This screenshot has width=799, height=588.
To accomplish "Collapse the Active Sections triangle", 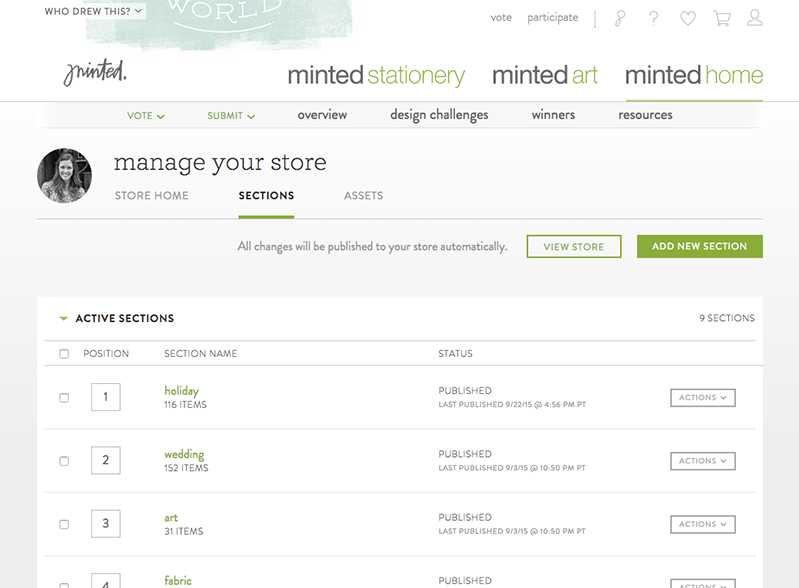I will pyautogui.click(x=64, y=319).
